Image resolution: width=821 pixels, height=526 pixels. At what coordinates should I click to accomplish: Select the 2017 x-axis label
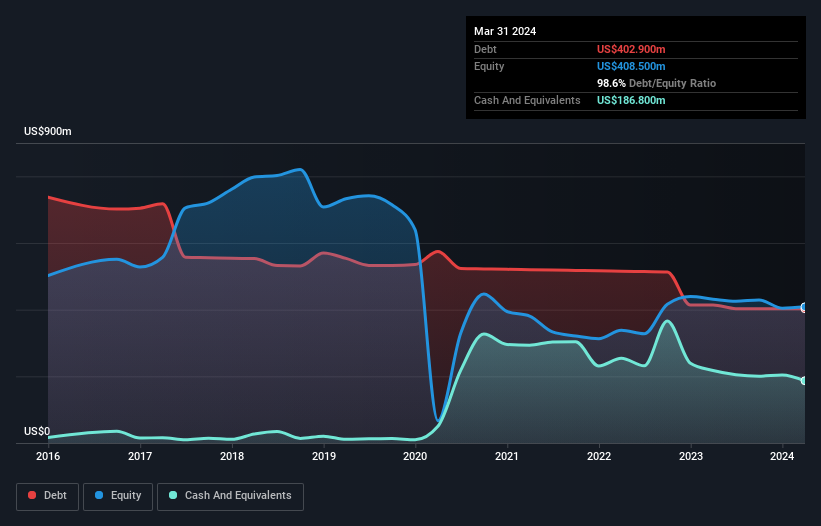pos(140,456)
